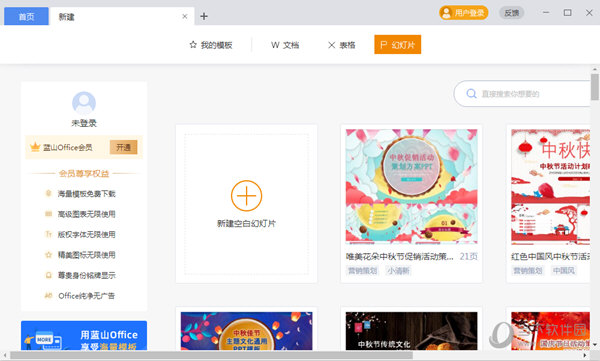
Task: Open the 红色中国风中秋节 template thumbnail
Action: click(x=551, y=186)
